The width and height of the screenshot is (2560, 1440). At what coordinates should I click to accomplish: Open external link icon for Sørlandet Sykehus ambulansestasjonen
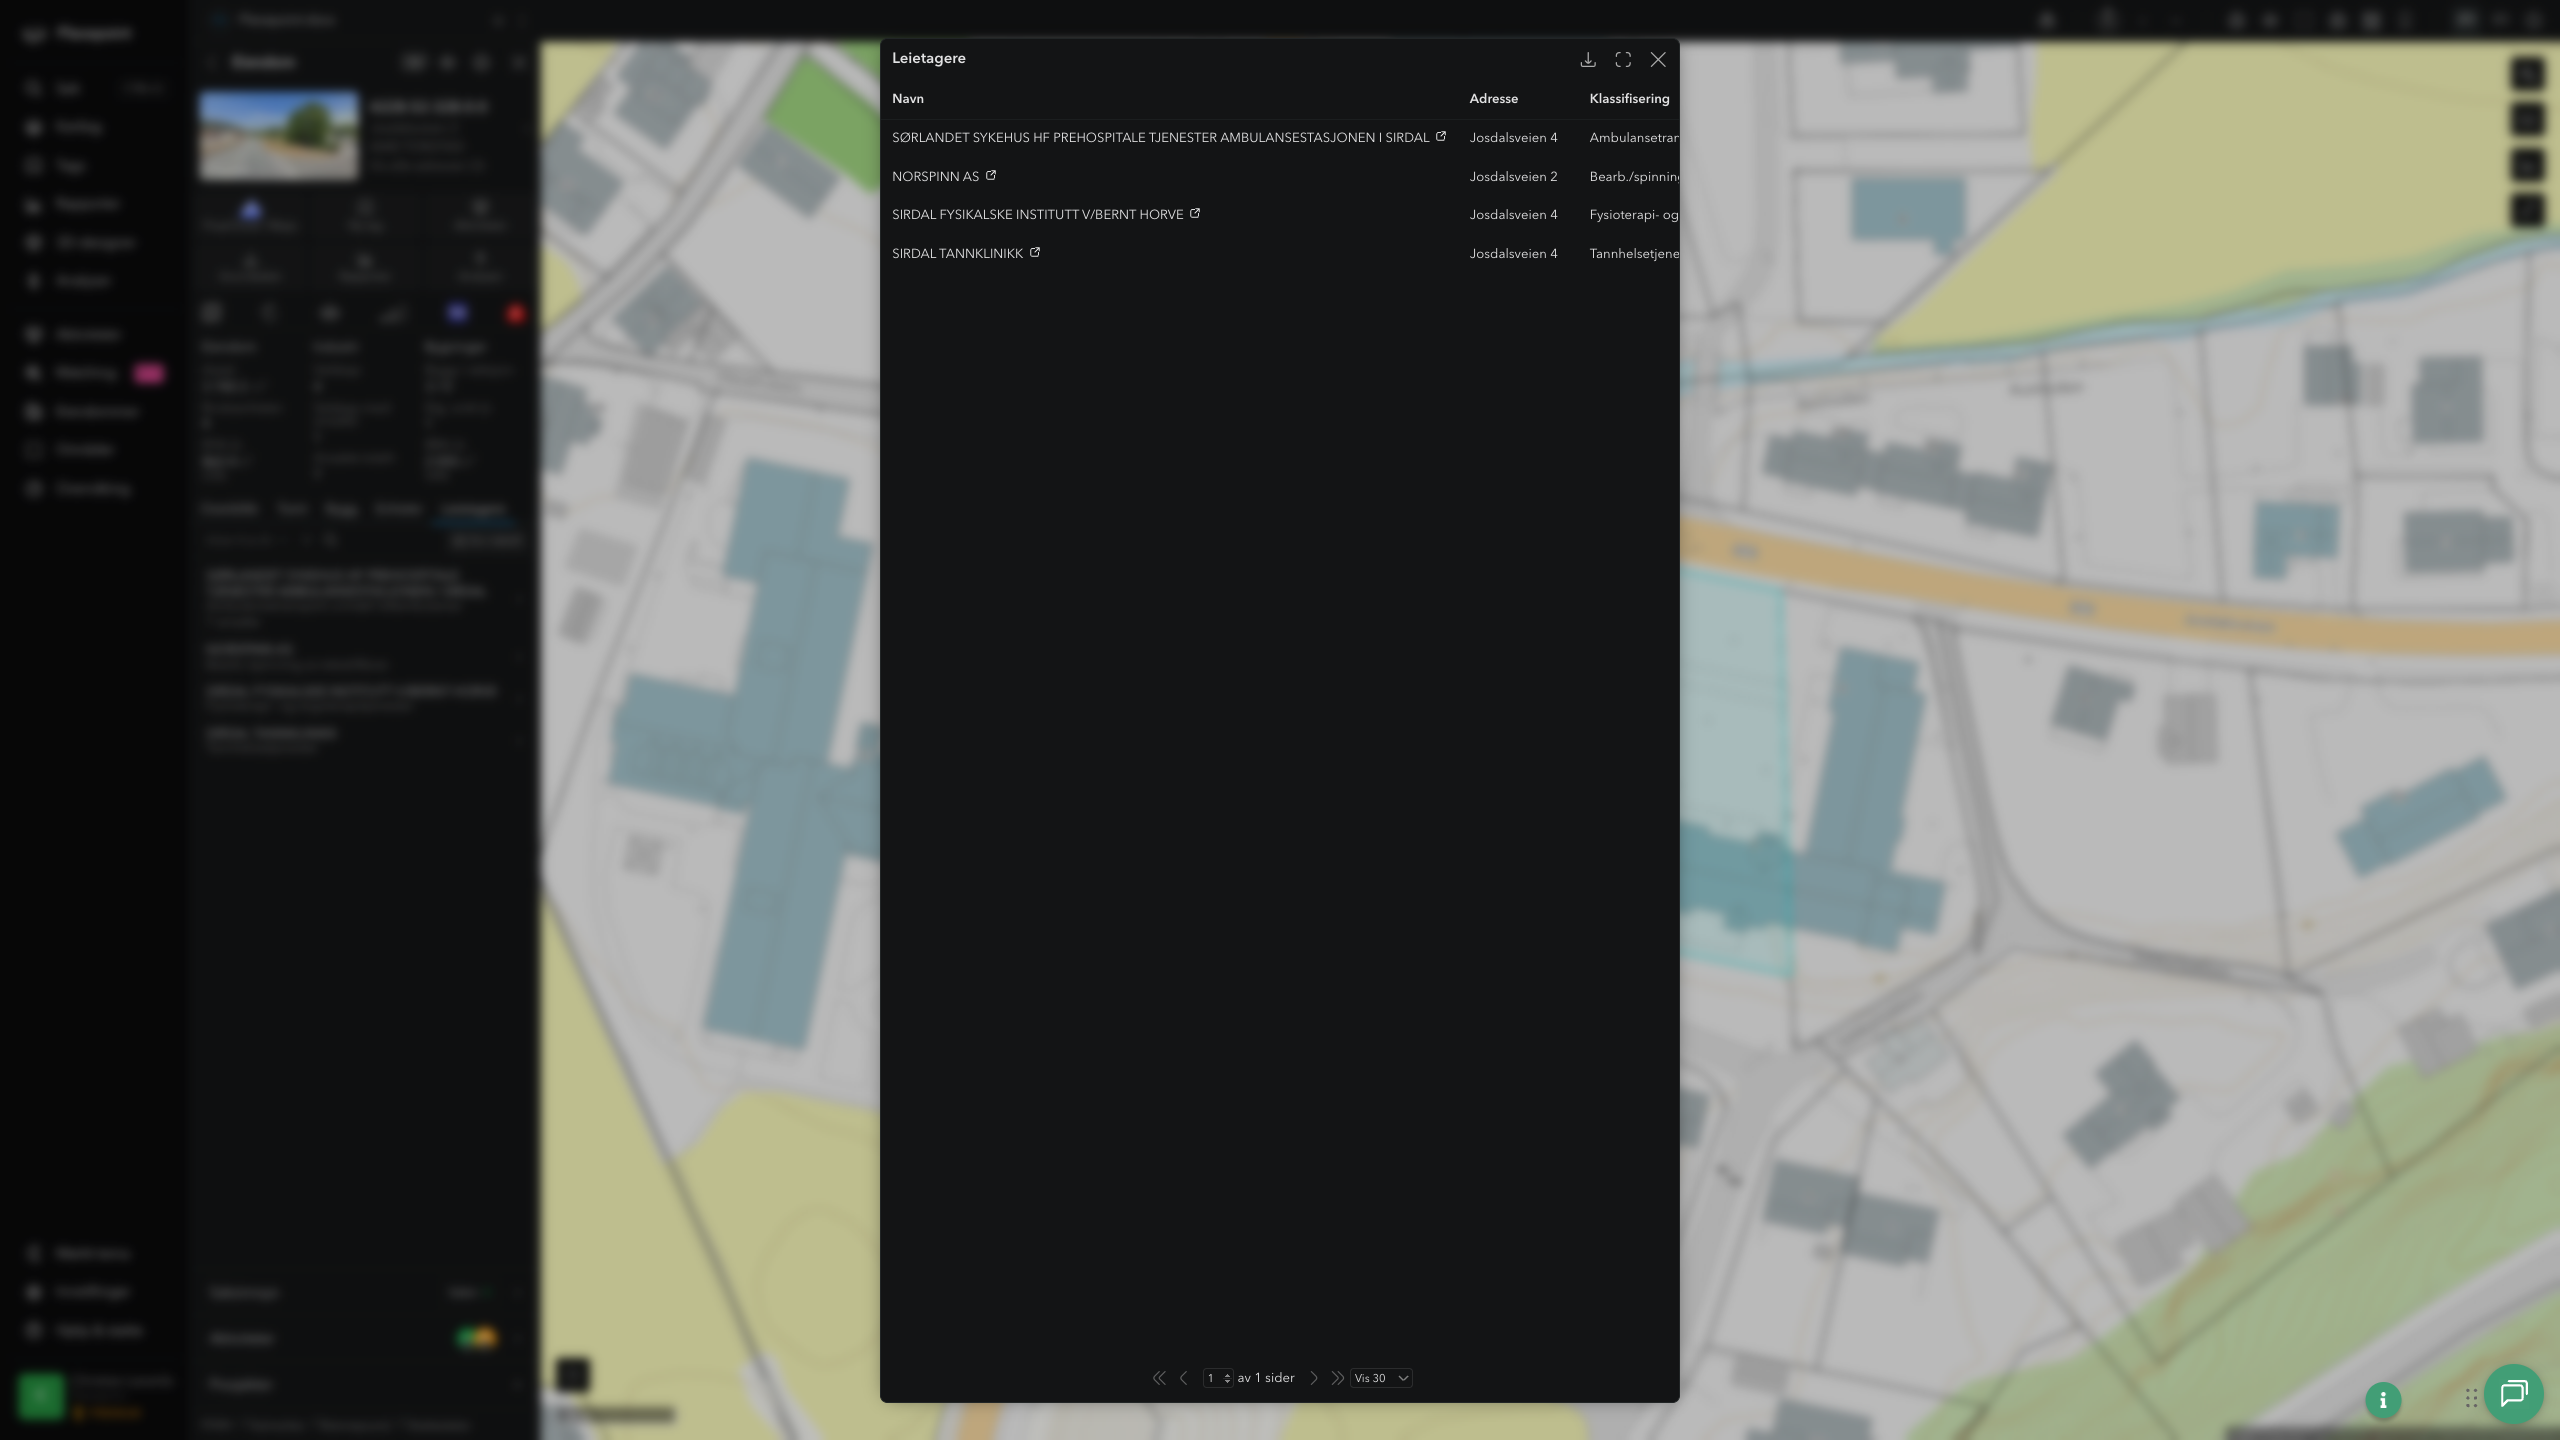(1441, 136)
